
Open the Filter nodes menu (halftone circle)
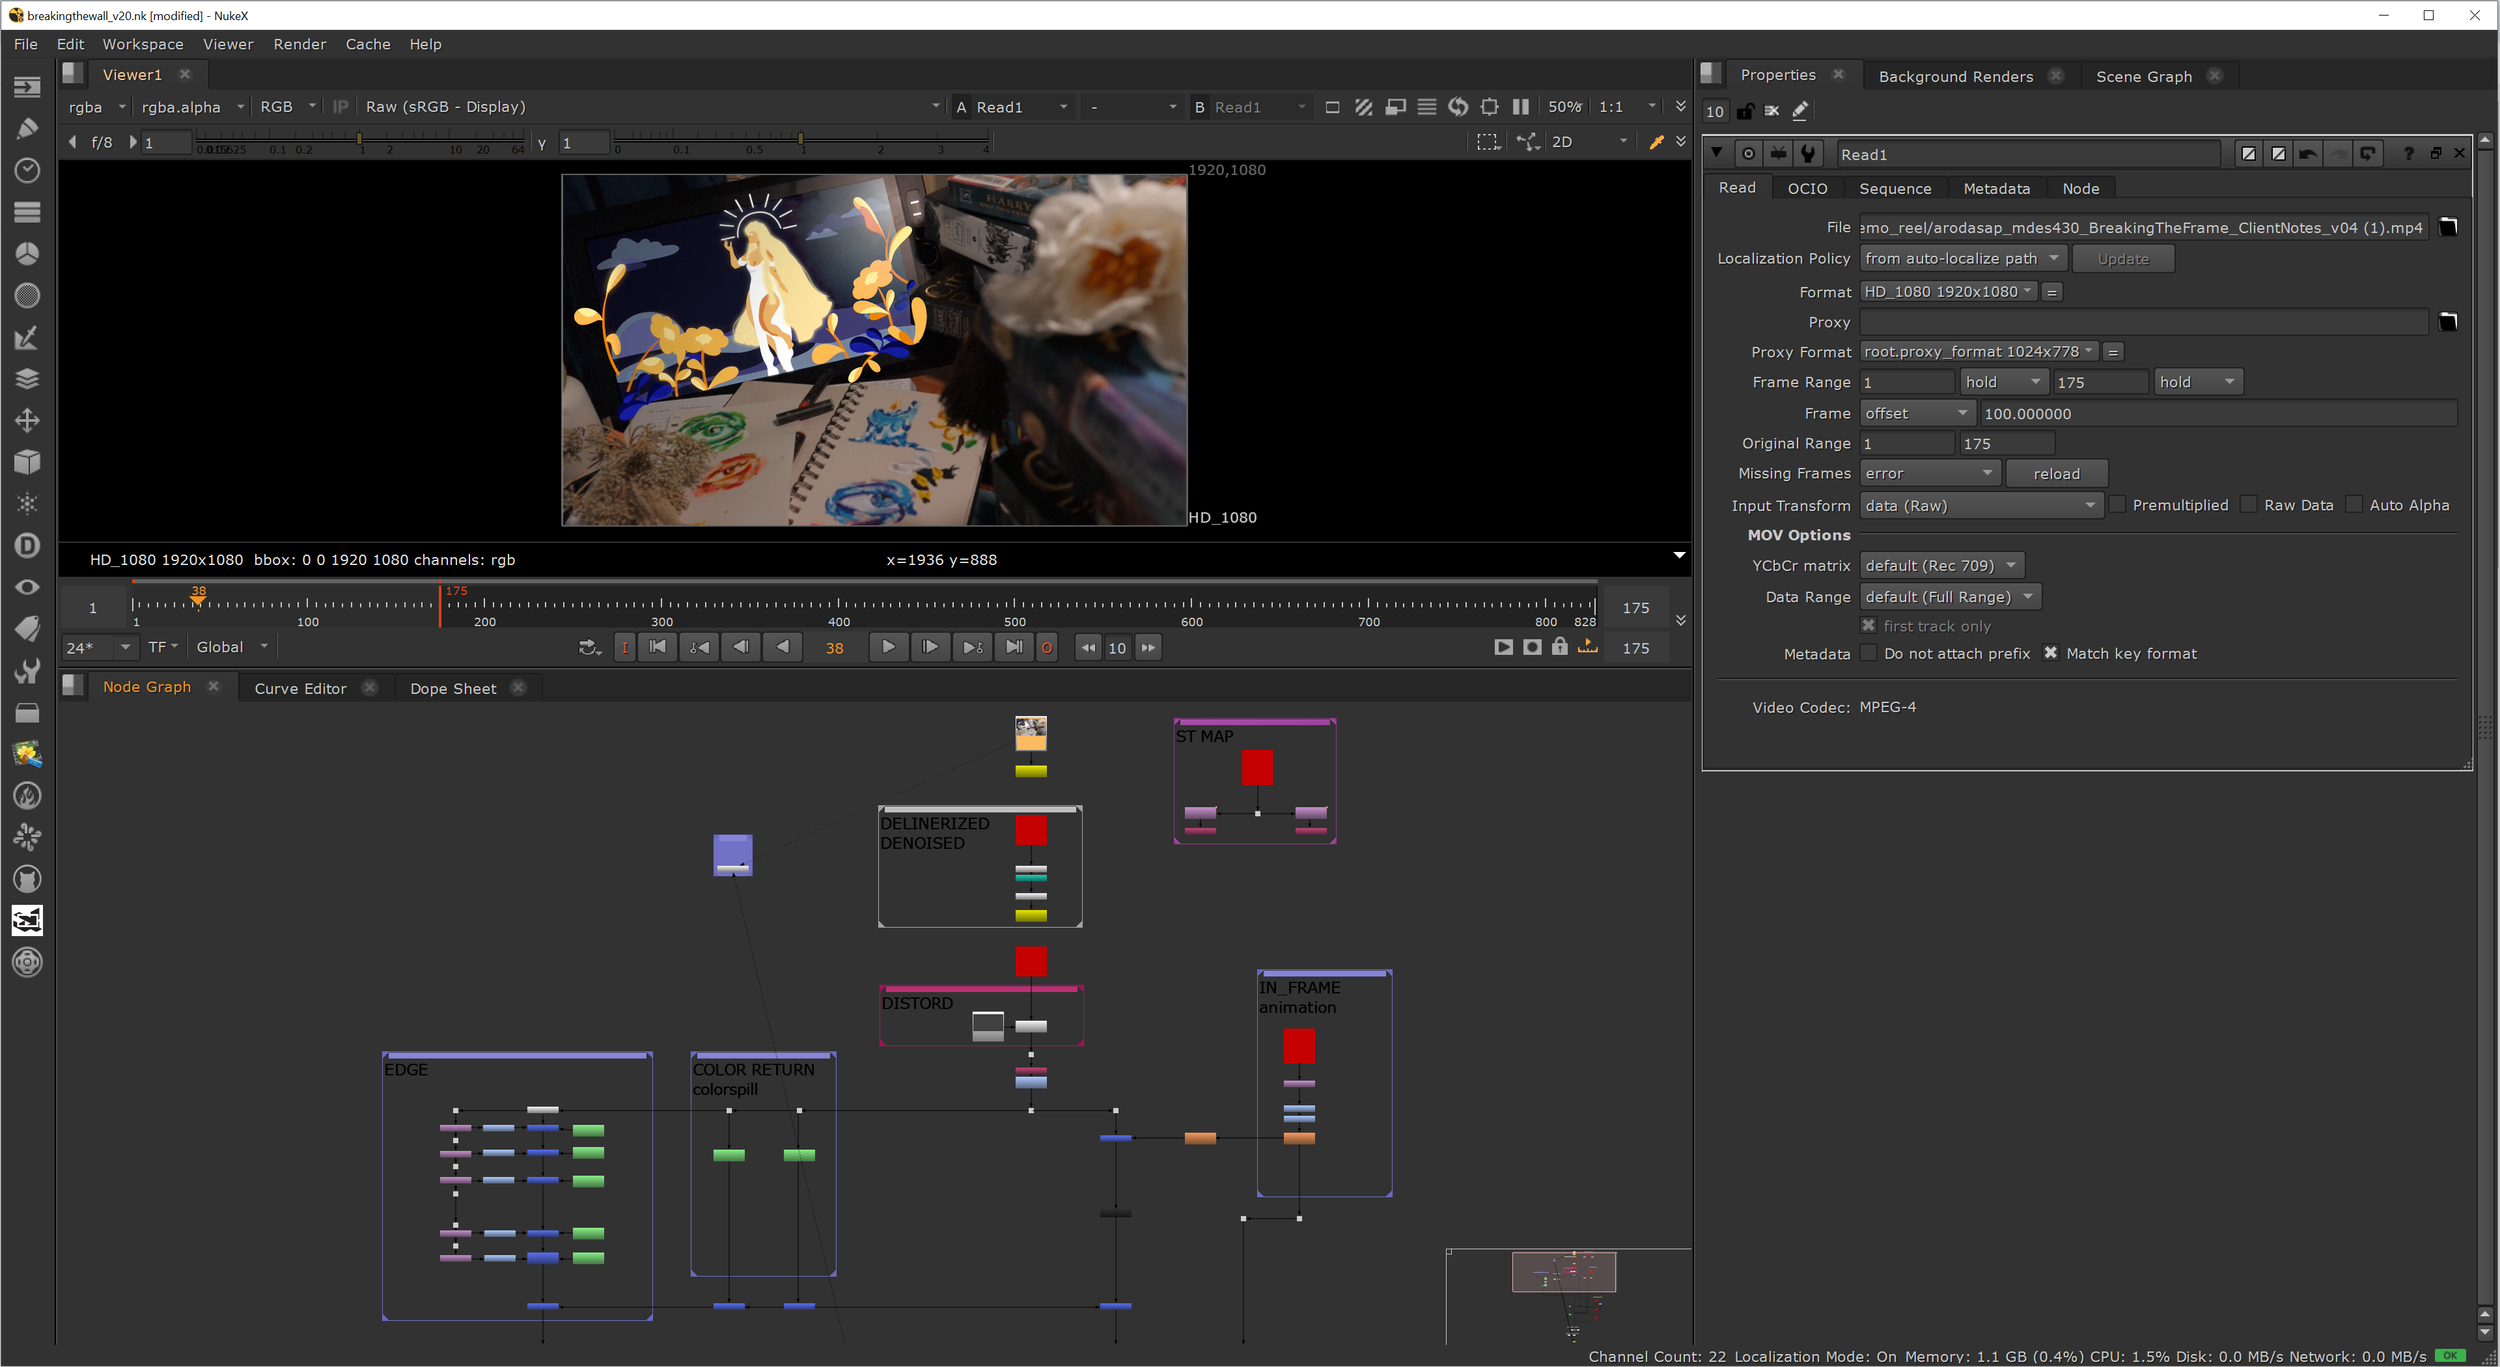pyautogui.click(x=27, y=295)
